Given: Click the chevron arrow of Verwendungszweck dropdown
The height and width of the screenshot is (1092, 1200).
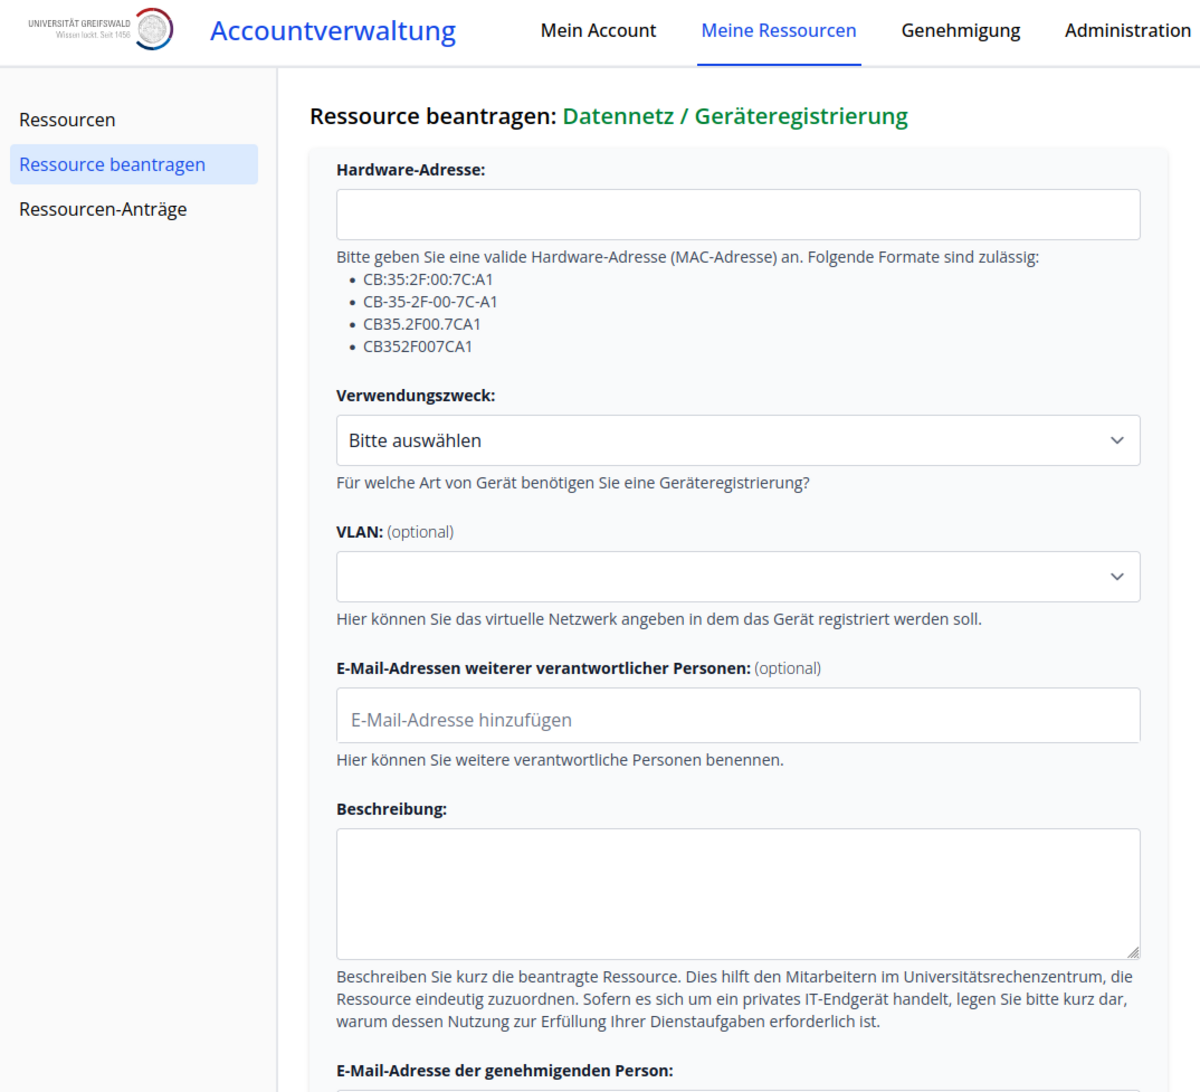Looking at the screenshot, I should click(1117, 441).
